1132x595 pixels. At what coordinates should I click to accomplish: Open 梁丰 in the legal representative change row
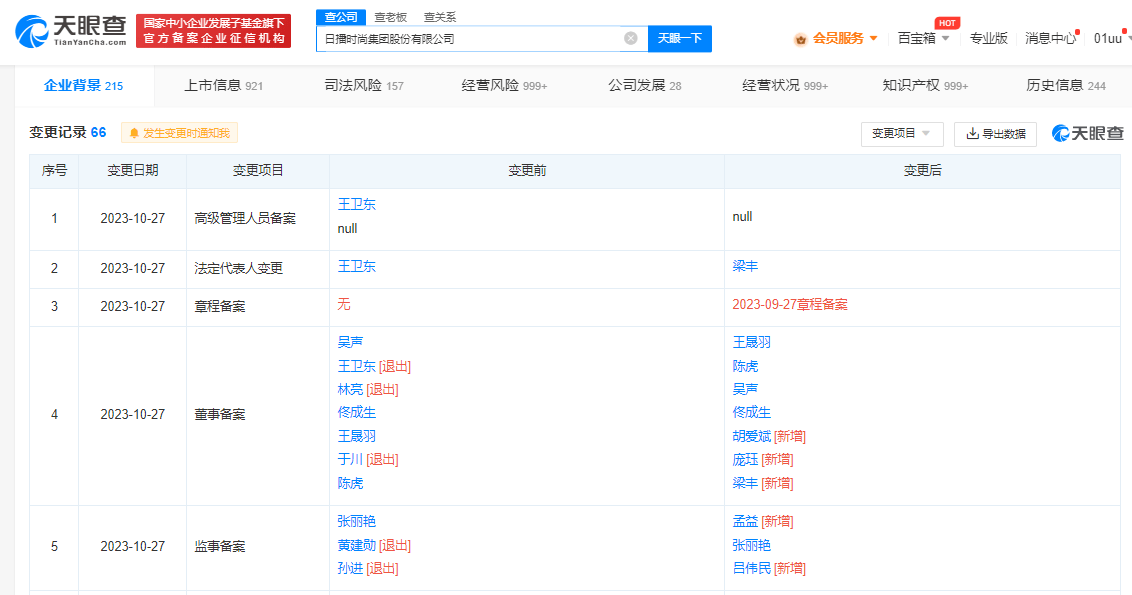[746, 267]
